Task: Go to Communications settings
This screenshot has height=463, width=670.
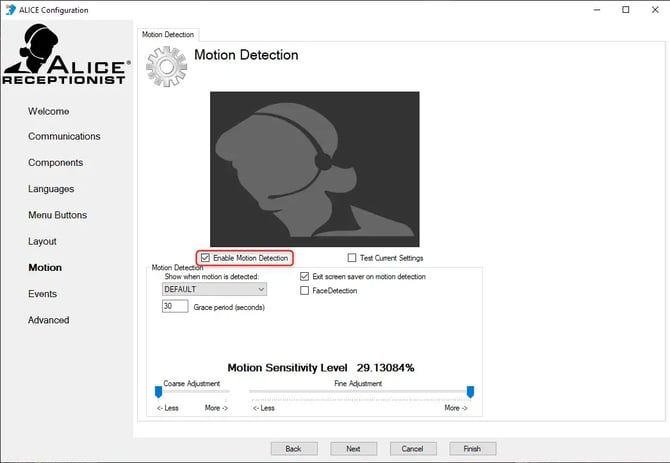Action: (64, 136)
